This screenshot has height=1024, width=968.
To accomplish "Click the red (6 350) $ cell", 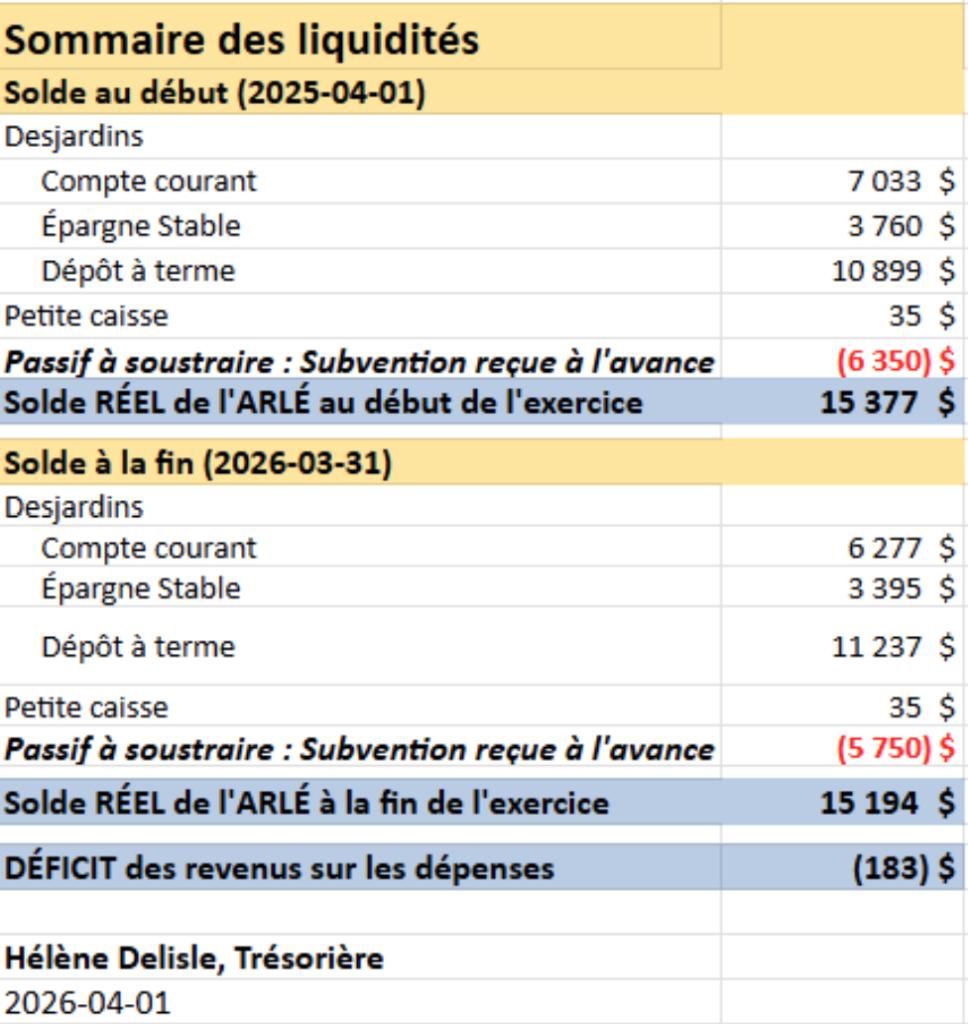I will pyautogui.click(x=894, y=361).
